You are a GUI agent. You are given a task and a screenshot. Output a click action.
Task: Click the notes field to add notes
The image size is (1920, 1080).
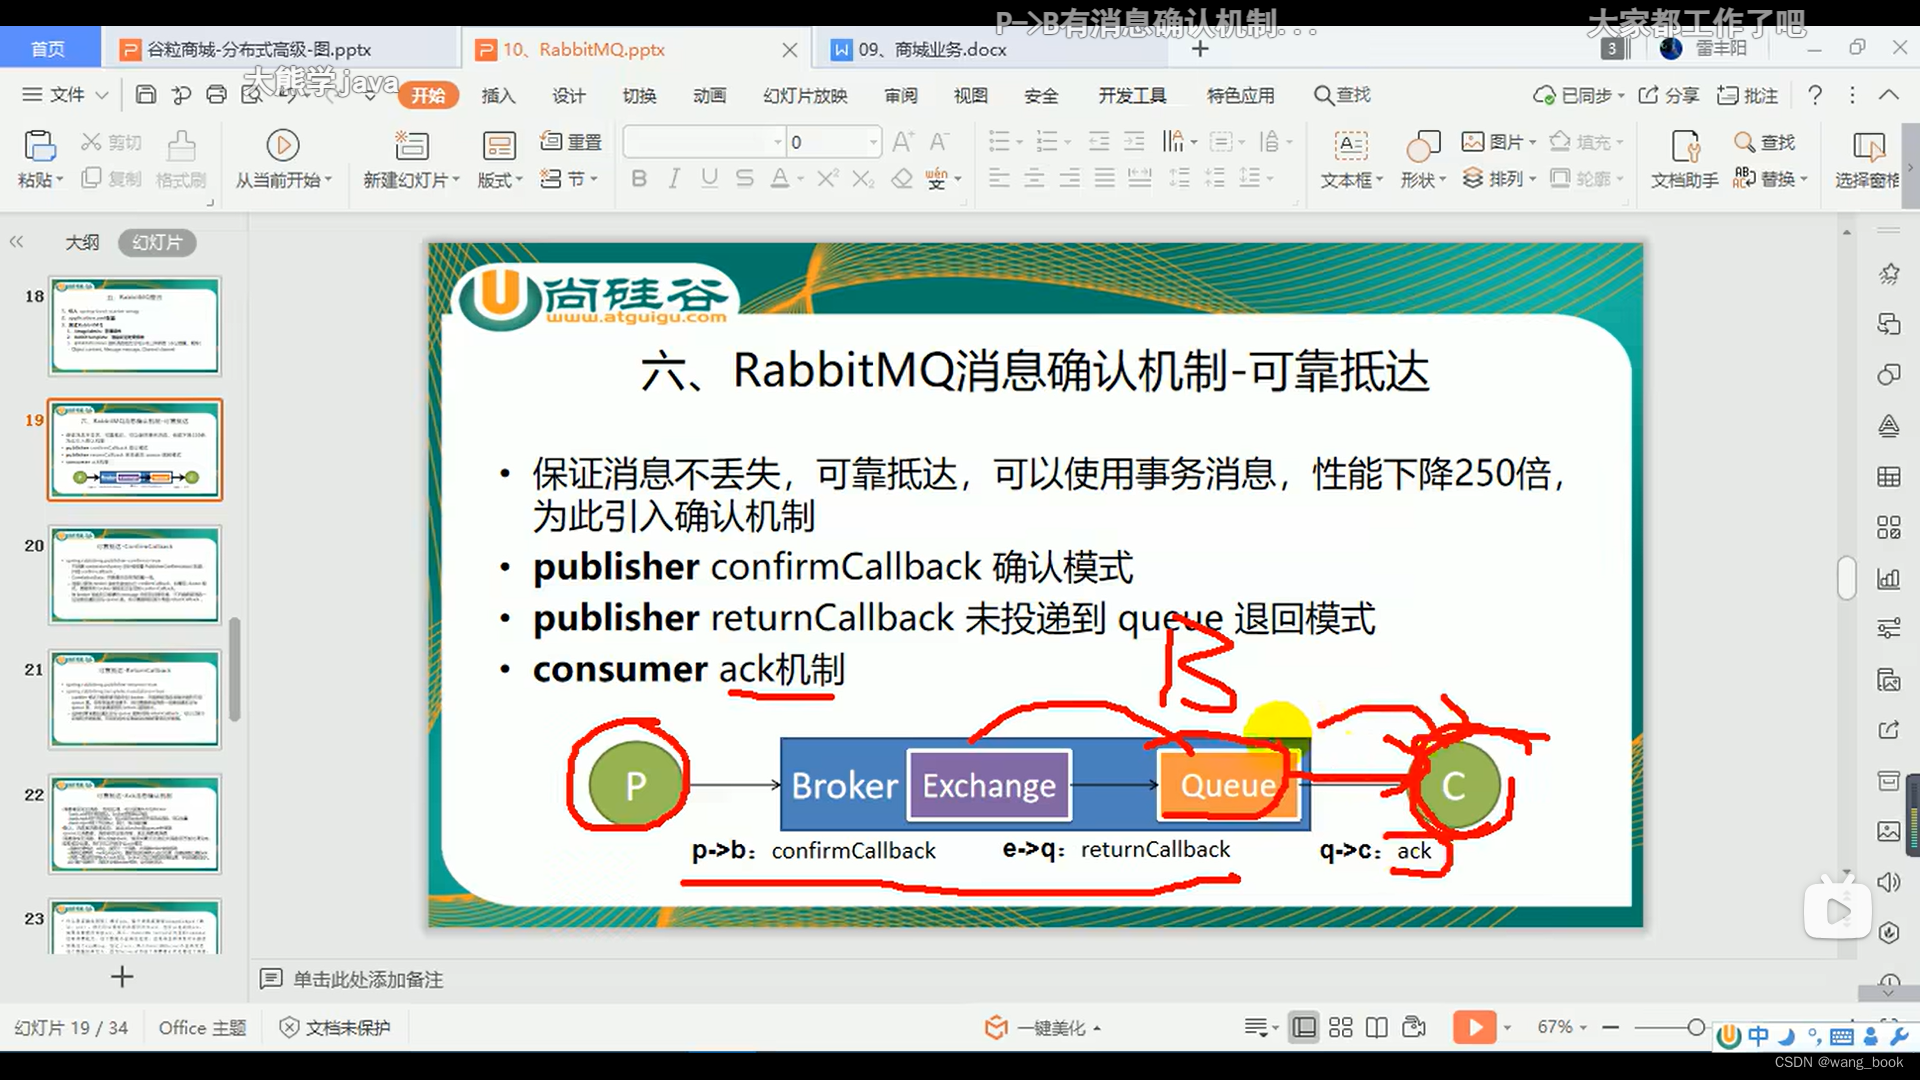point(368,979)
